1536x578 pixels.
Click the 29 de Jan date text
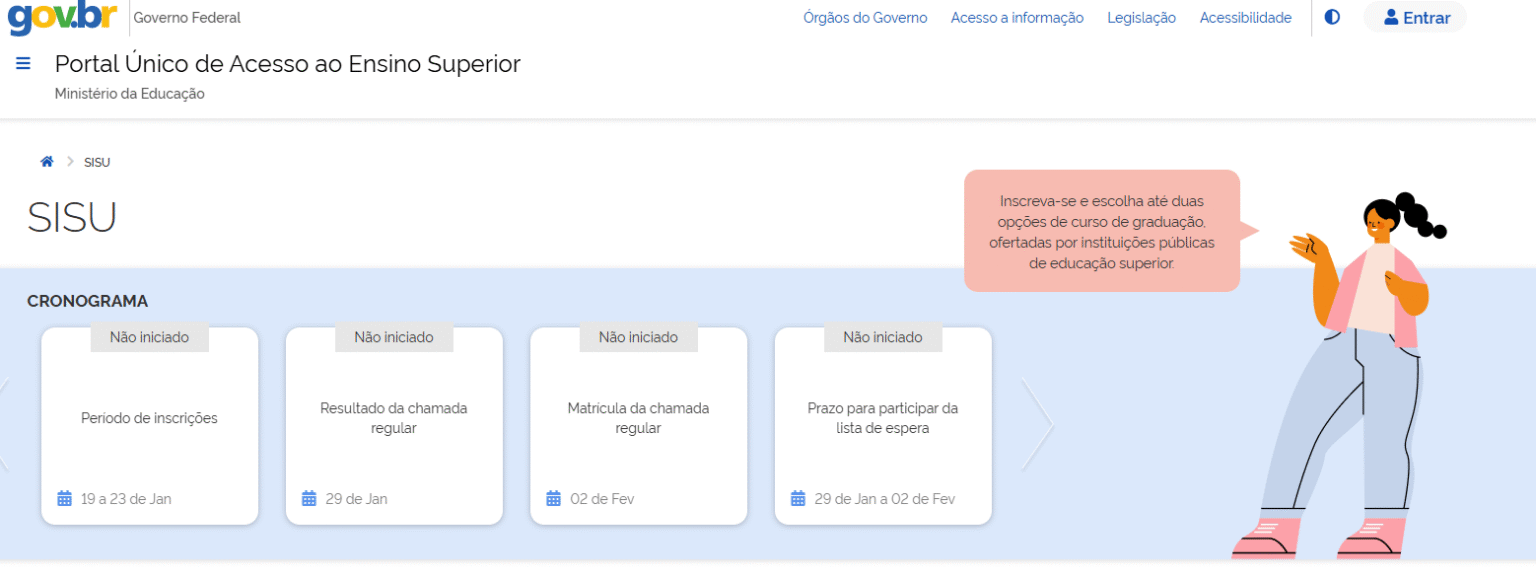coord(356,498)
